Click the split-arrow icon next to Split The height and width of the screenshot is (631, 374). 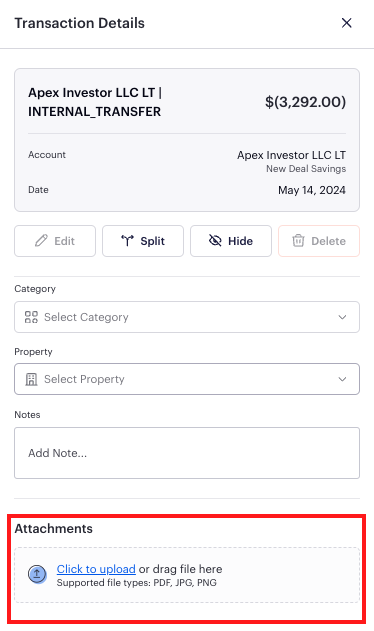(x=127, y=241)
